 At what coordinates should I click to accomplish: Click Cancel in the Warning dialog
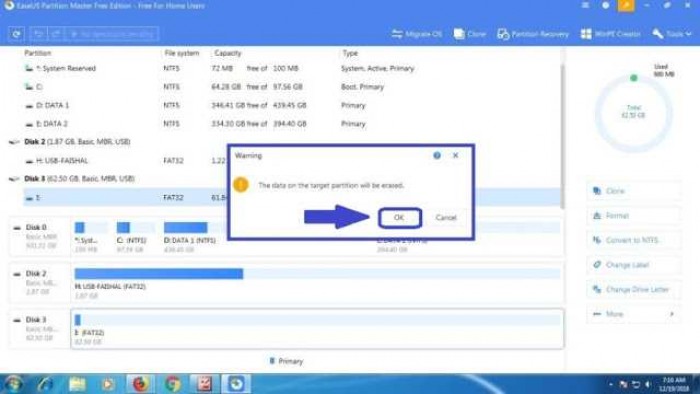(446, 218)
